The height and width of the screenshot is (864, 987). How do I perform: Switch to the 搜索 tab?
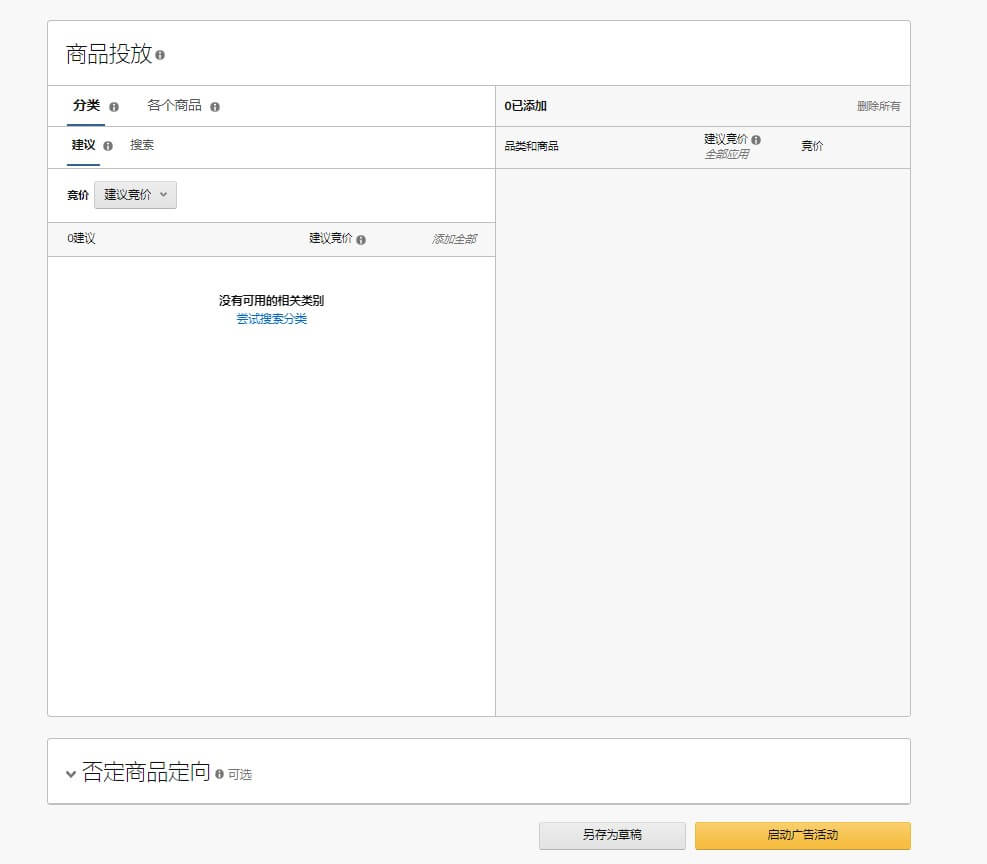[143, 145]
